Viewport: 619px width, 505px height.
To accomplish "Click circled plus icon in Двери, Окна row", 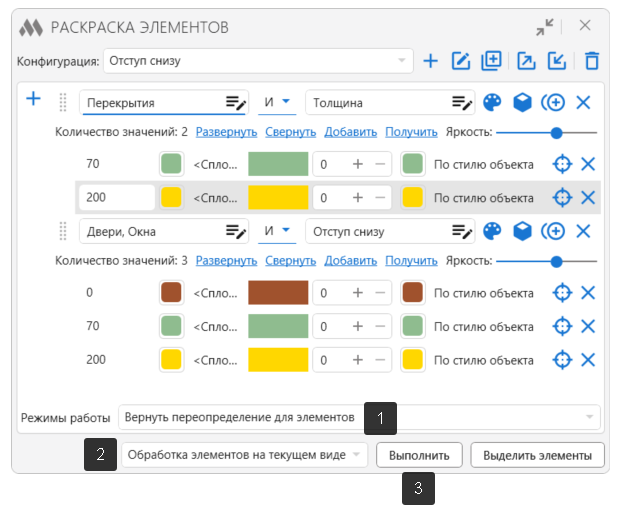I will coord(553,231).
